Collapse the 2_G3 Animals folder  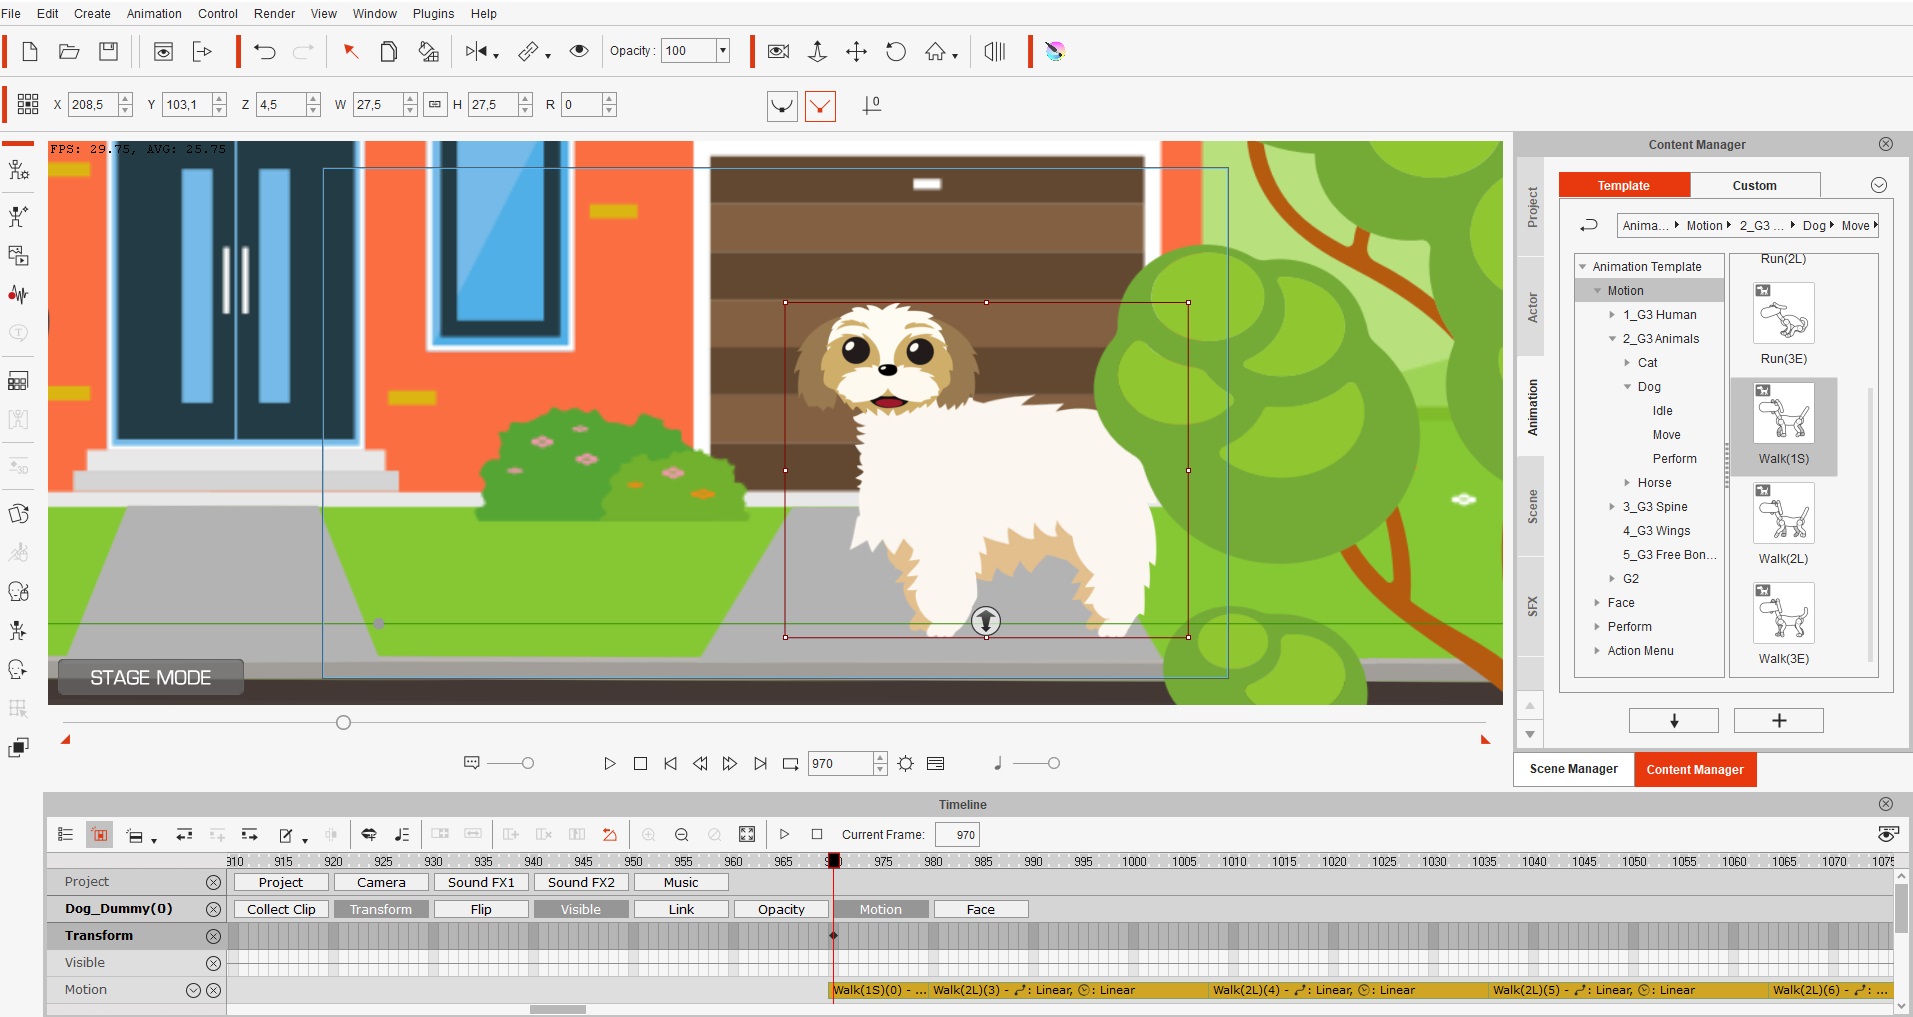1612,339
